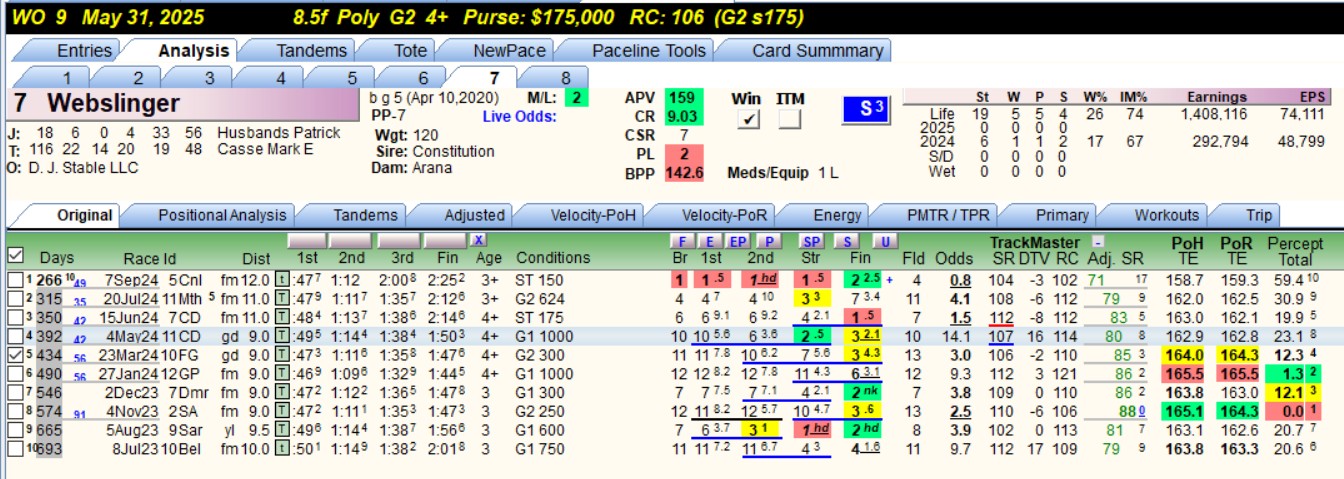Viewport: 1344px width, 479px height.
Task: Check the ITM checkbox
Action: (x=790, y=119)
